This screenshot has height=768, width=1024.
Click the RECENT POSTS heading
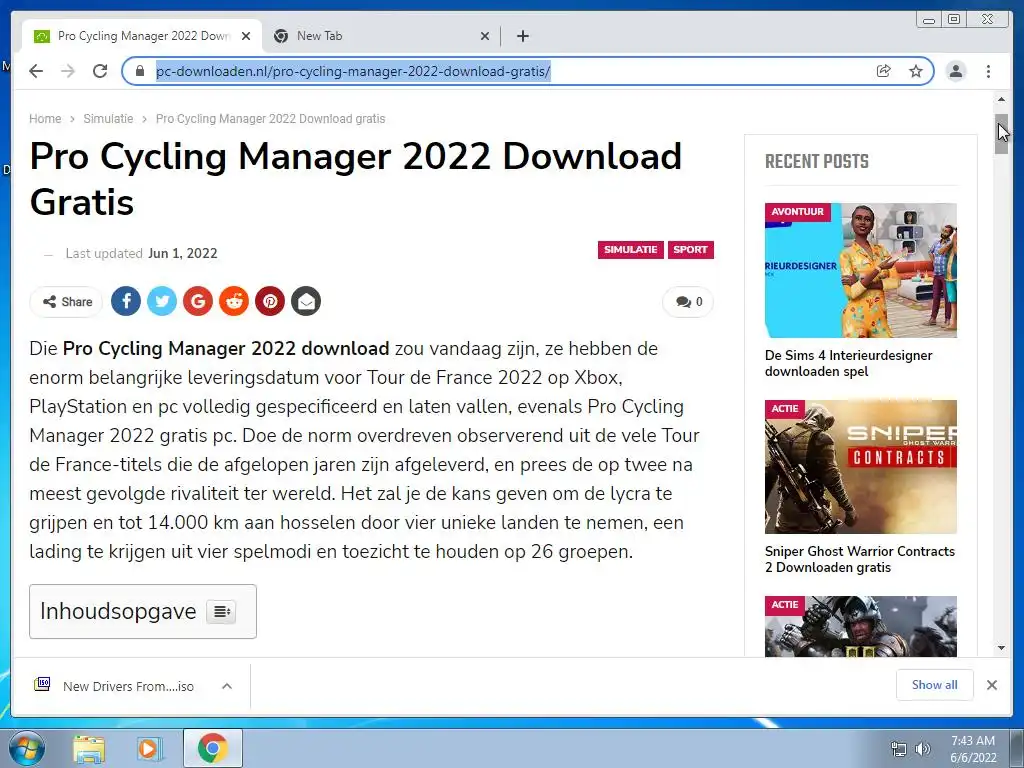tap(817, 161)
